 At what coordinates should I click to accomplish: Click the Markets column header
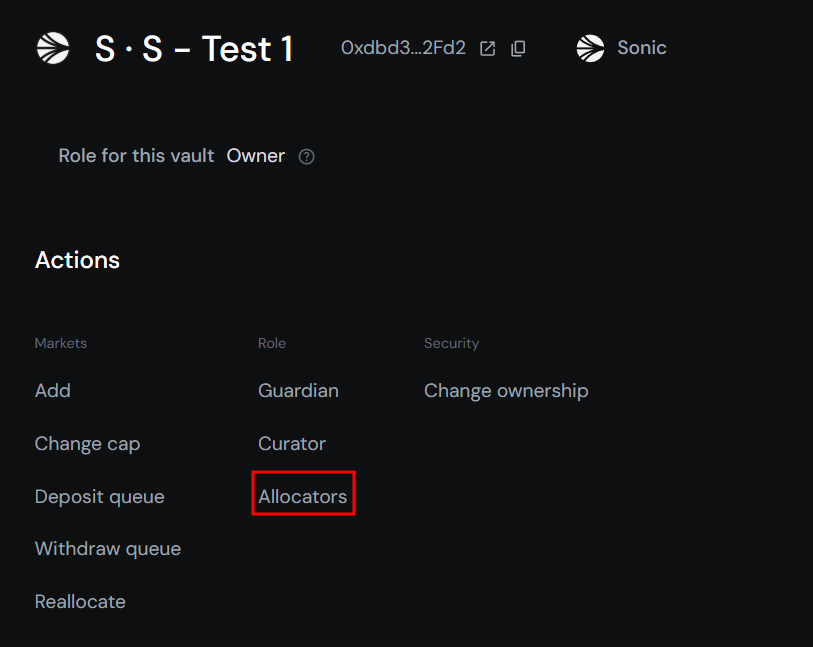[x=61, y=343]
